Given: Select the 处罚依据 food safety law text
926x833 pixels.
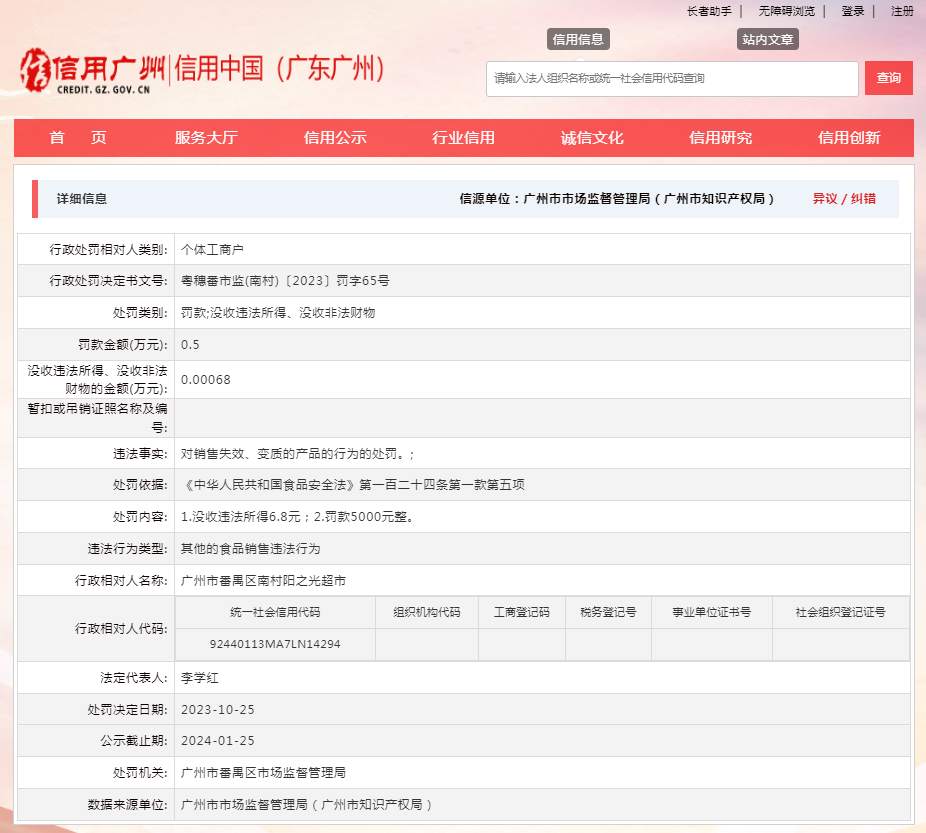Looking at the screenshot, I should click(x=353, y=485).
